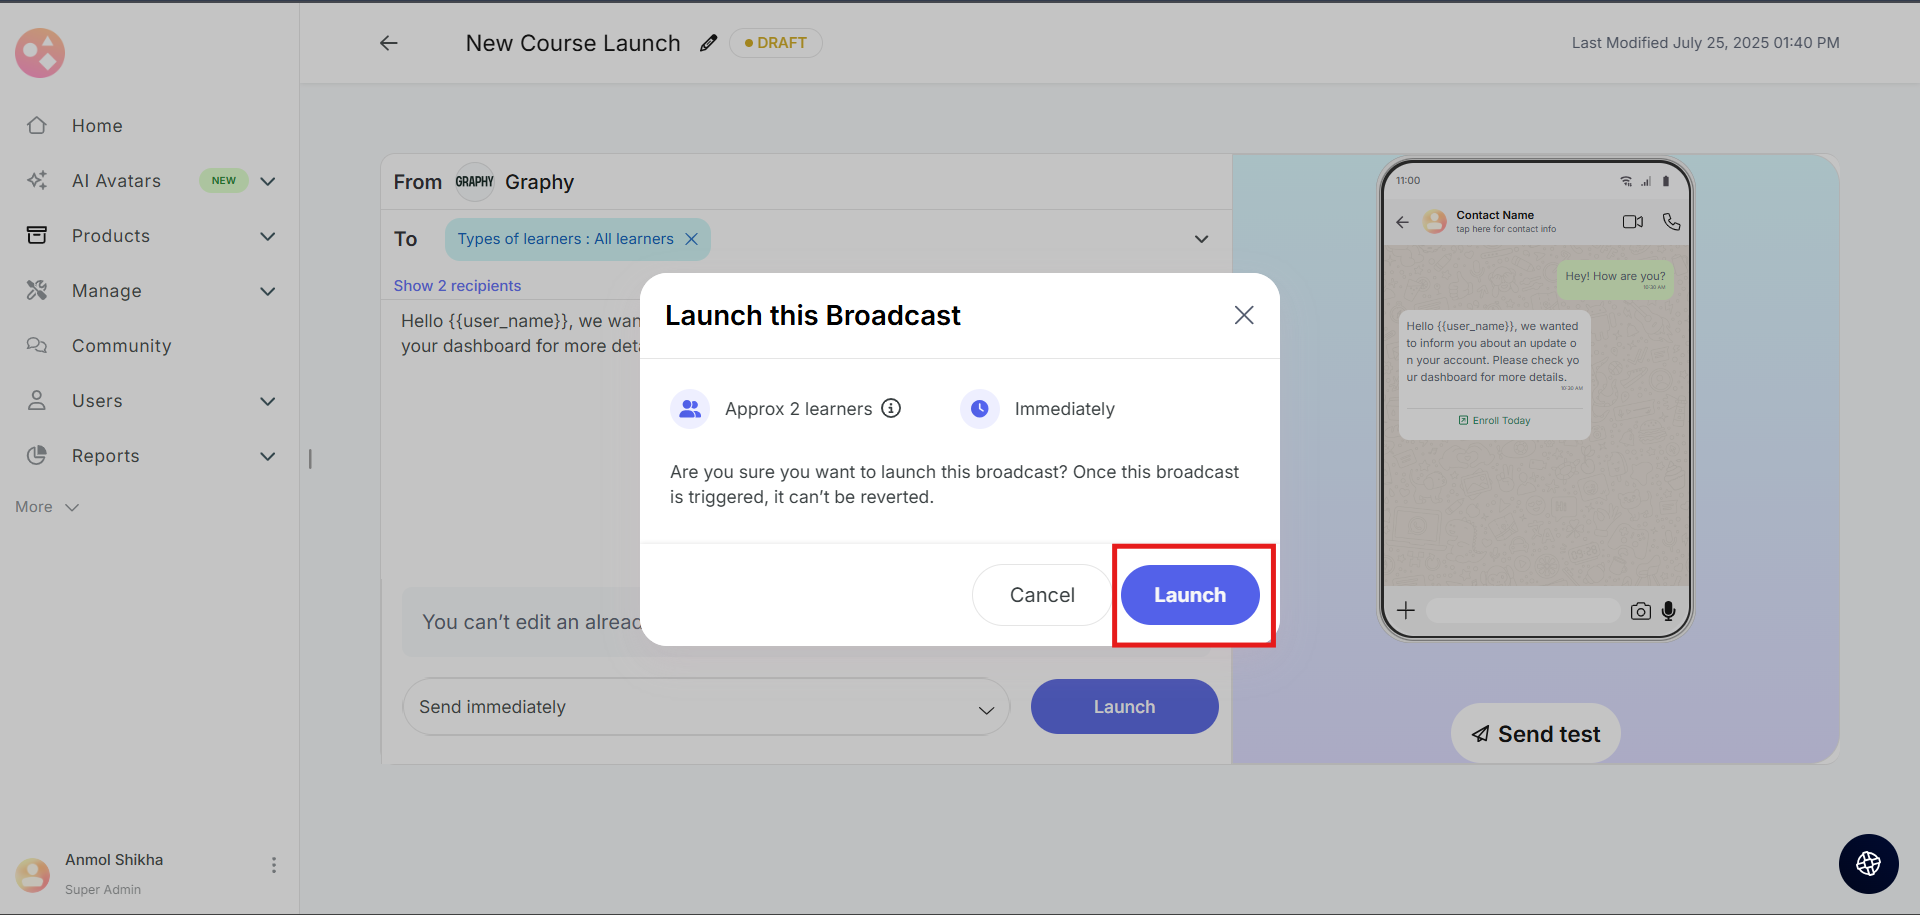Click the Graphy logo in the sidebar

[x=40, y=53]
